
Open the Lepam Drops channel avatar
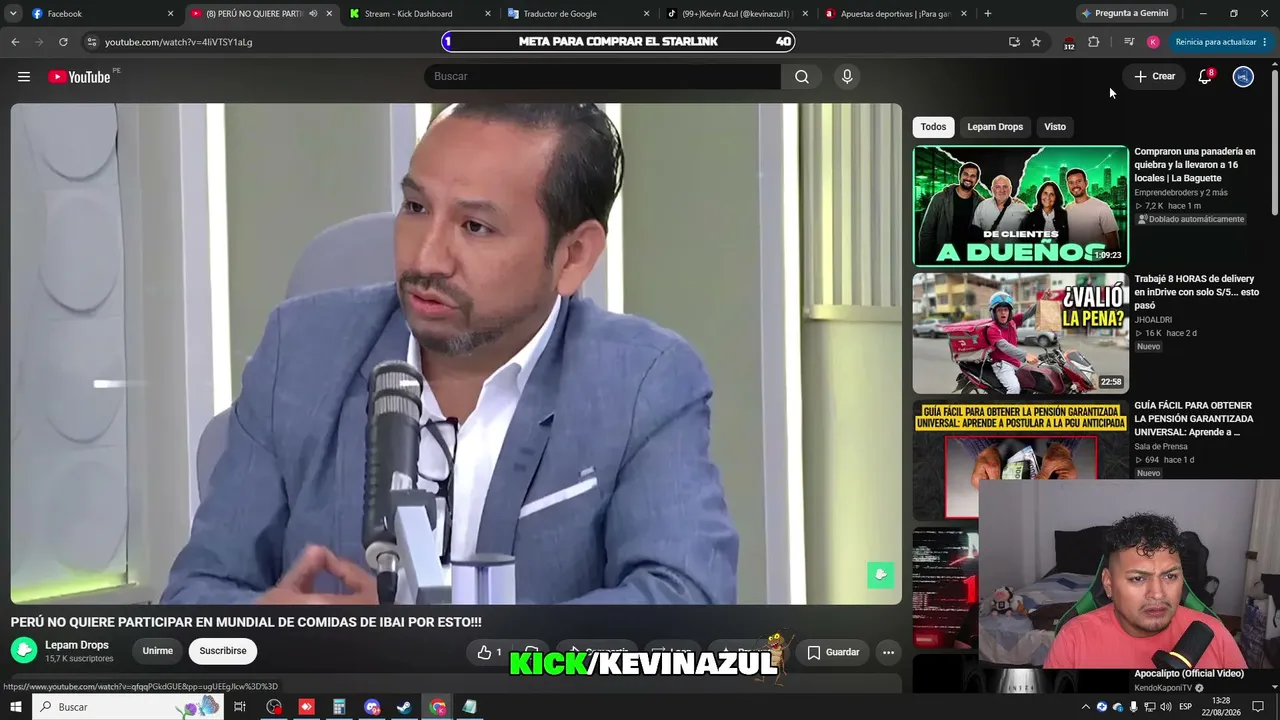24,651
